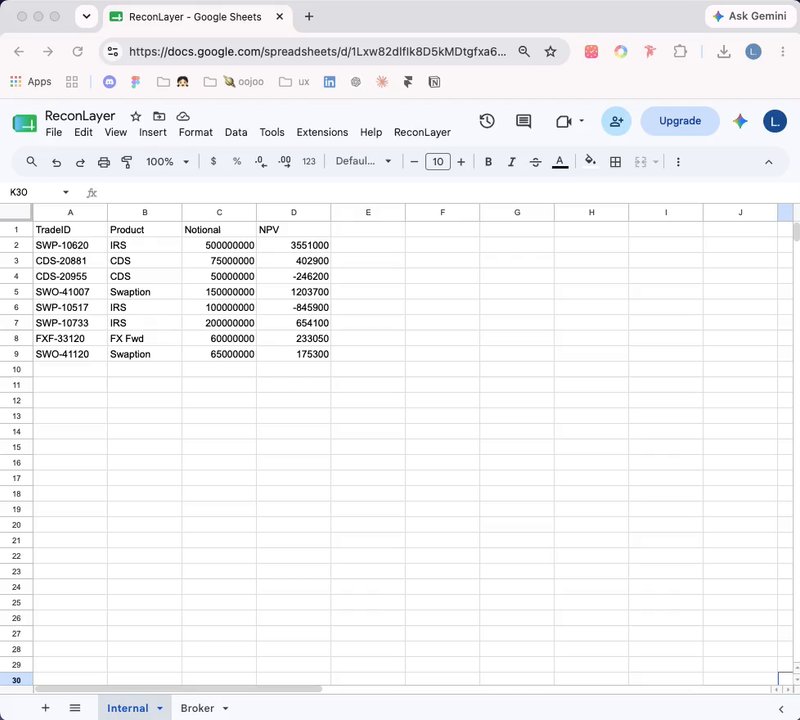Open the comments panel icon
This screenshot has width=800, height=720.
coord(523,121)
